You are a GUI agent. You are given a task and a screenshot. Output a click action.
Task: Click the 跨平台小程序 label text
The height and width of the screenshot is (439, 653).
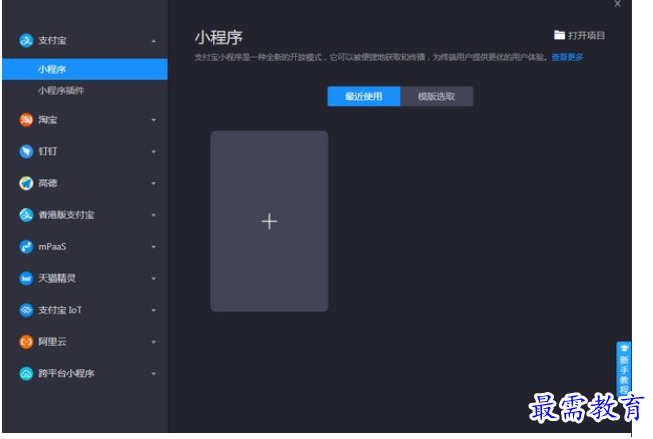point(66,374)
